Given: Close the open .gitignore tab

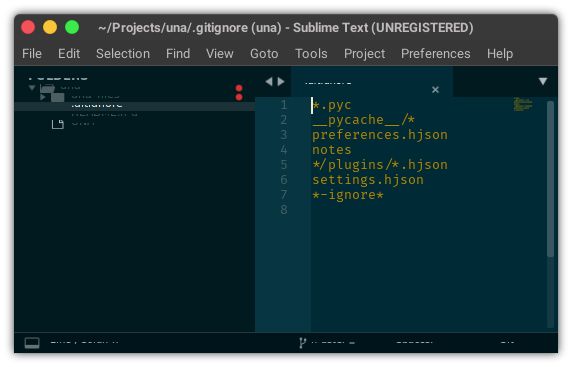Looking at the screenshot, I should pos(435,90).
